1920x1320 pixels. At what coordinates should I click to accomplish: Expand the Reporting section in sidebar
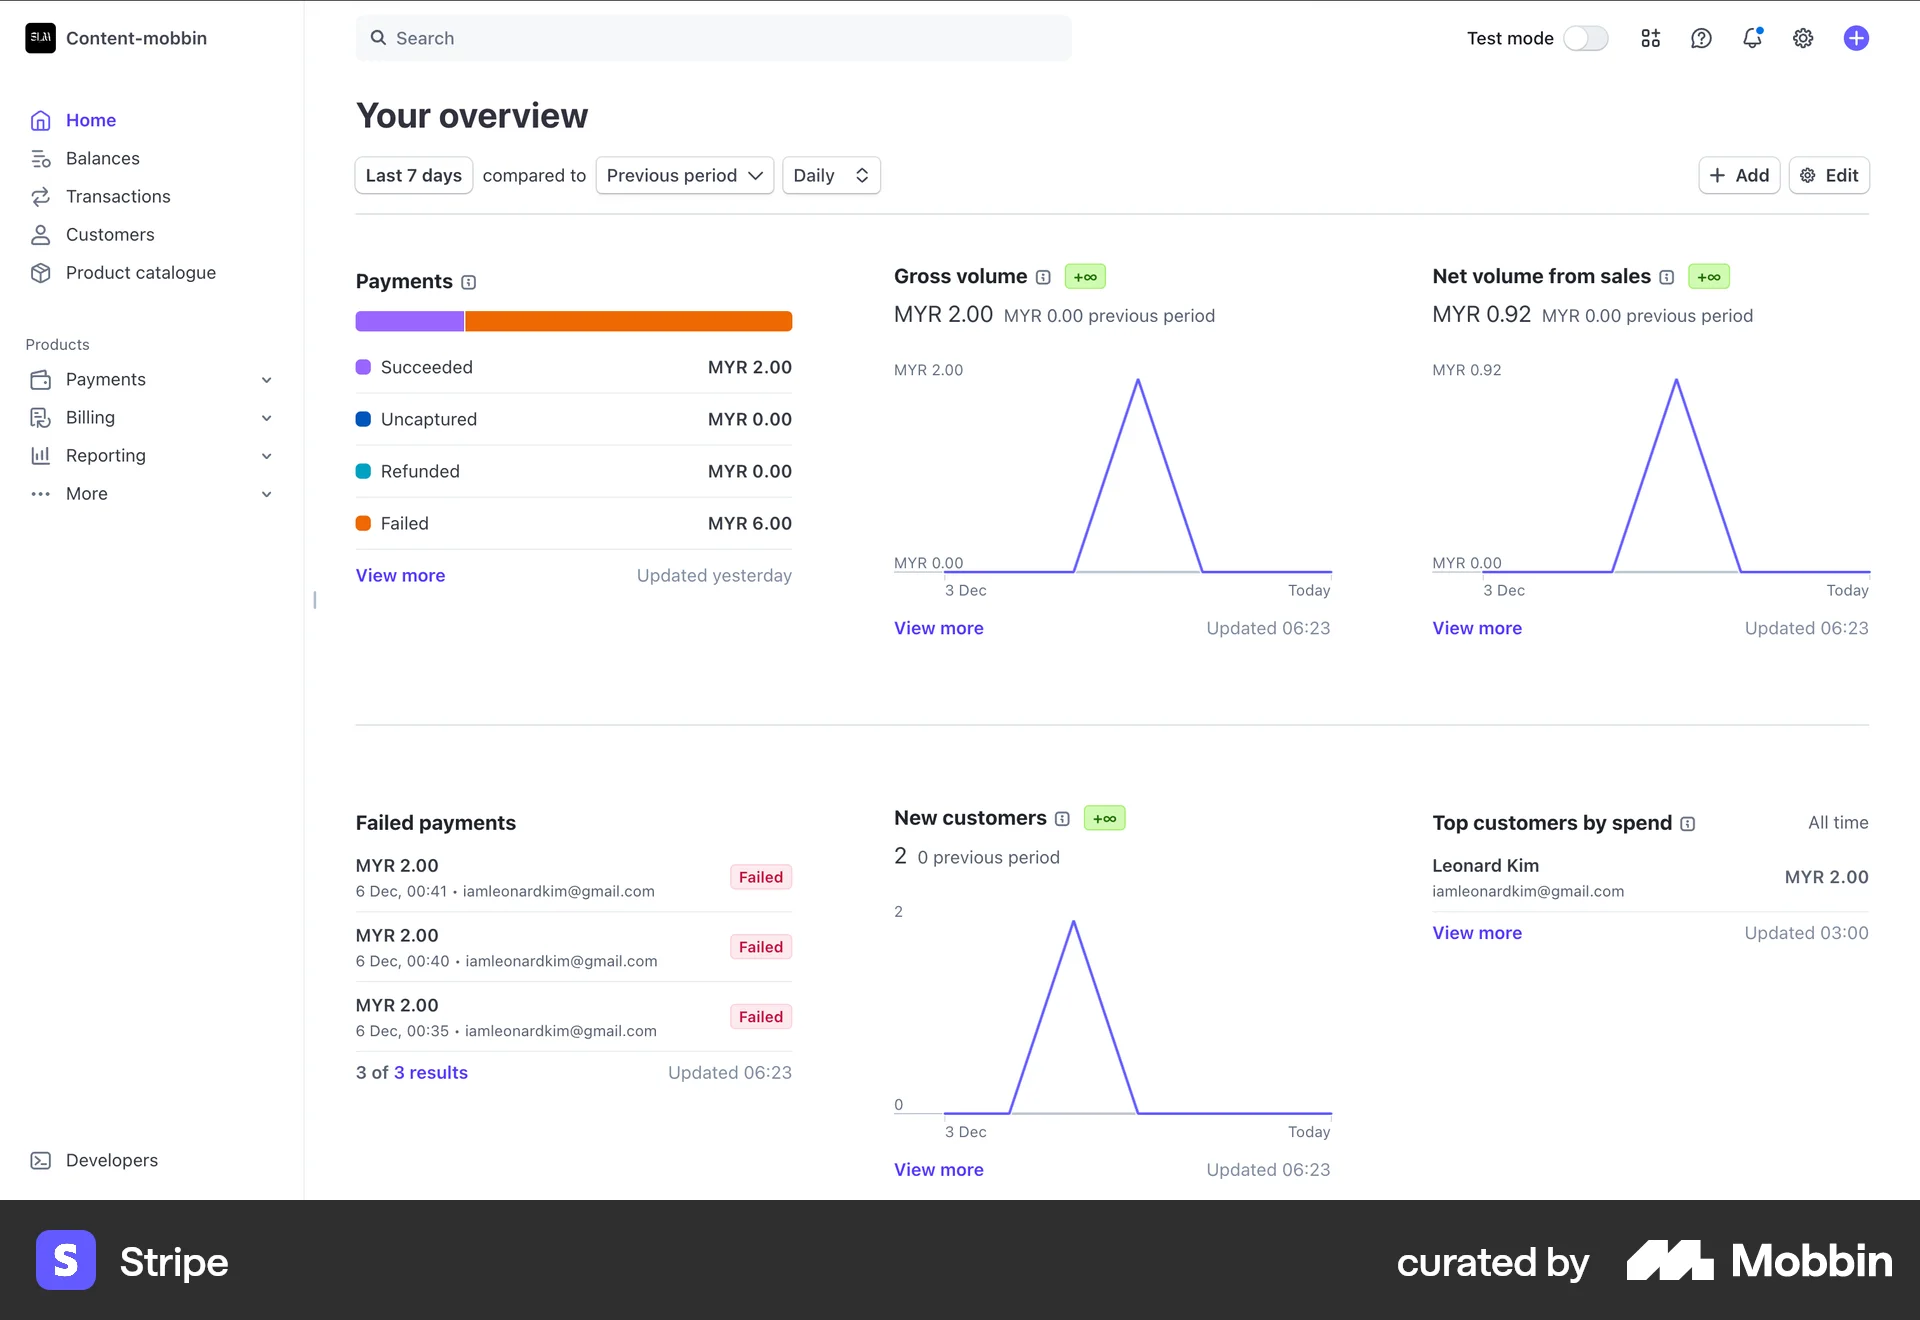tap(104, 455)
